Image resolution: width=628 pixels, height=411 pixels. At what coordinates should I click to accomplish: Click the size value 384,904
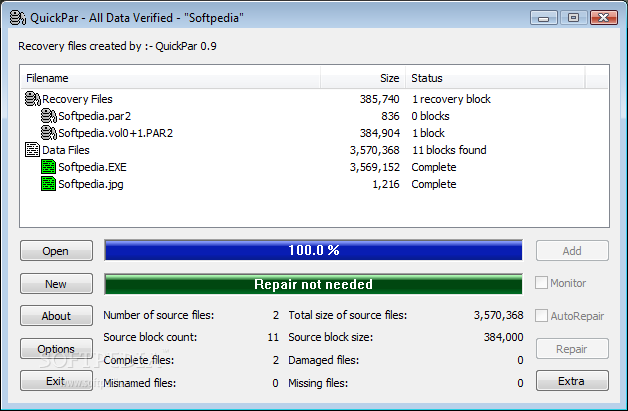point(379,133)
